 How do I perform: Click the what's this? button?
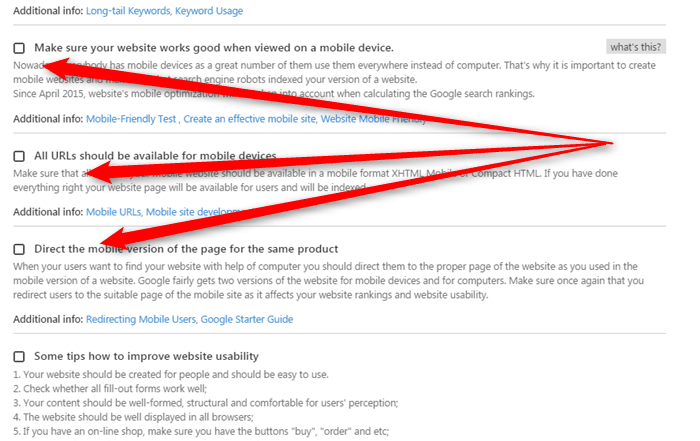(x=636, y=47)
